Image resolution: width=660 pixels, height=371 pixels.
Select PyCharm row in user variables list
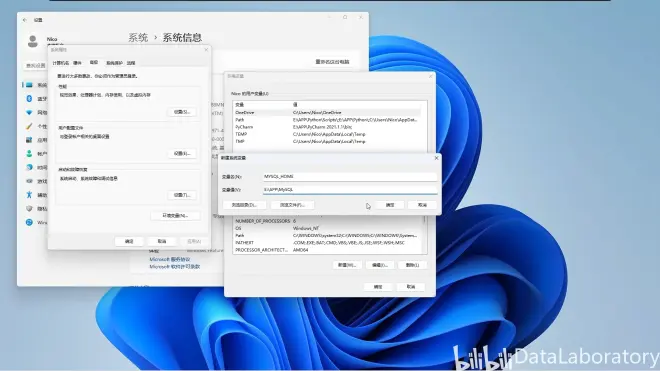pyautogui.click(x=327, y=127)
